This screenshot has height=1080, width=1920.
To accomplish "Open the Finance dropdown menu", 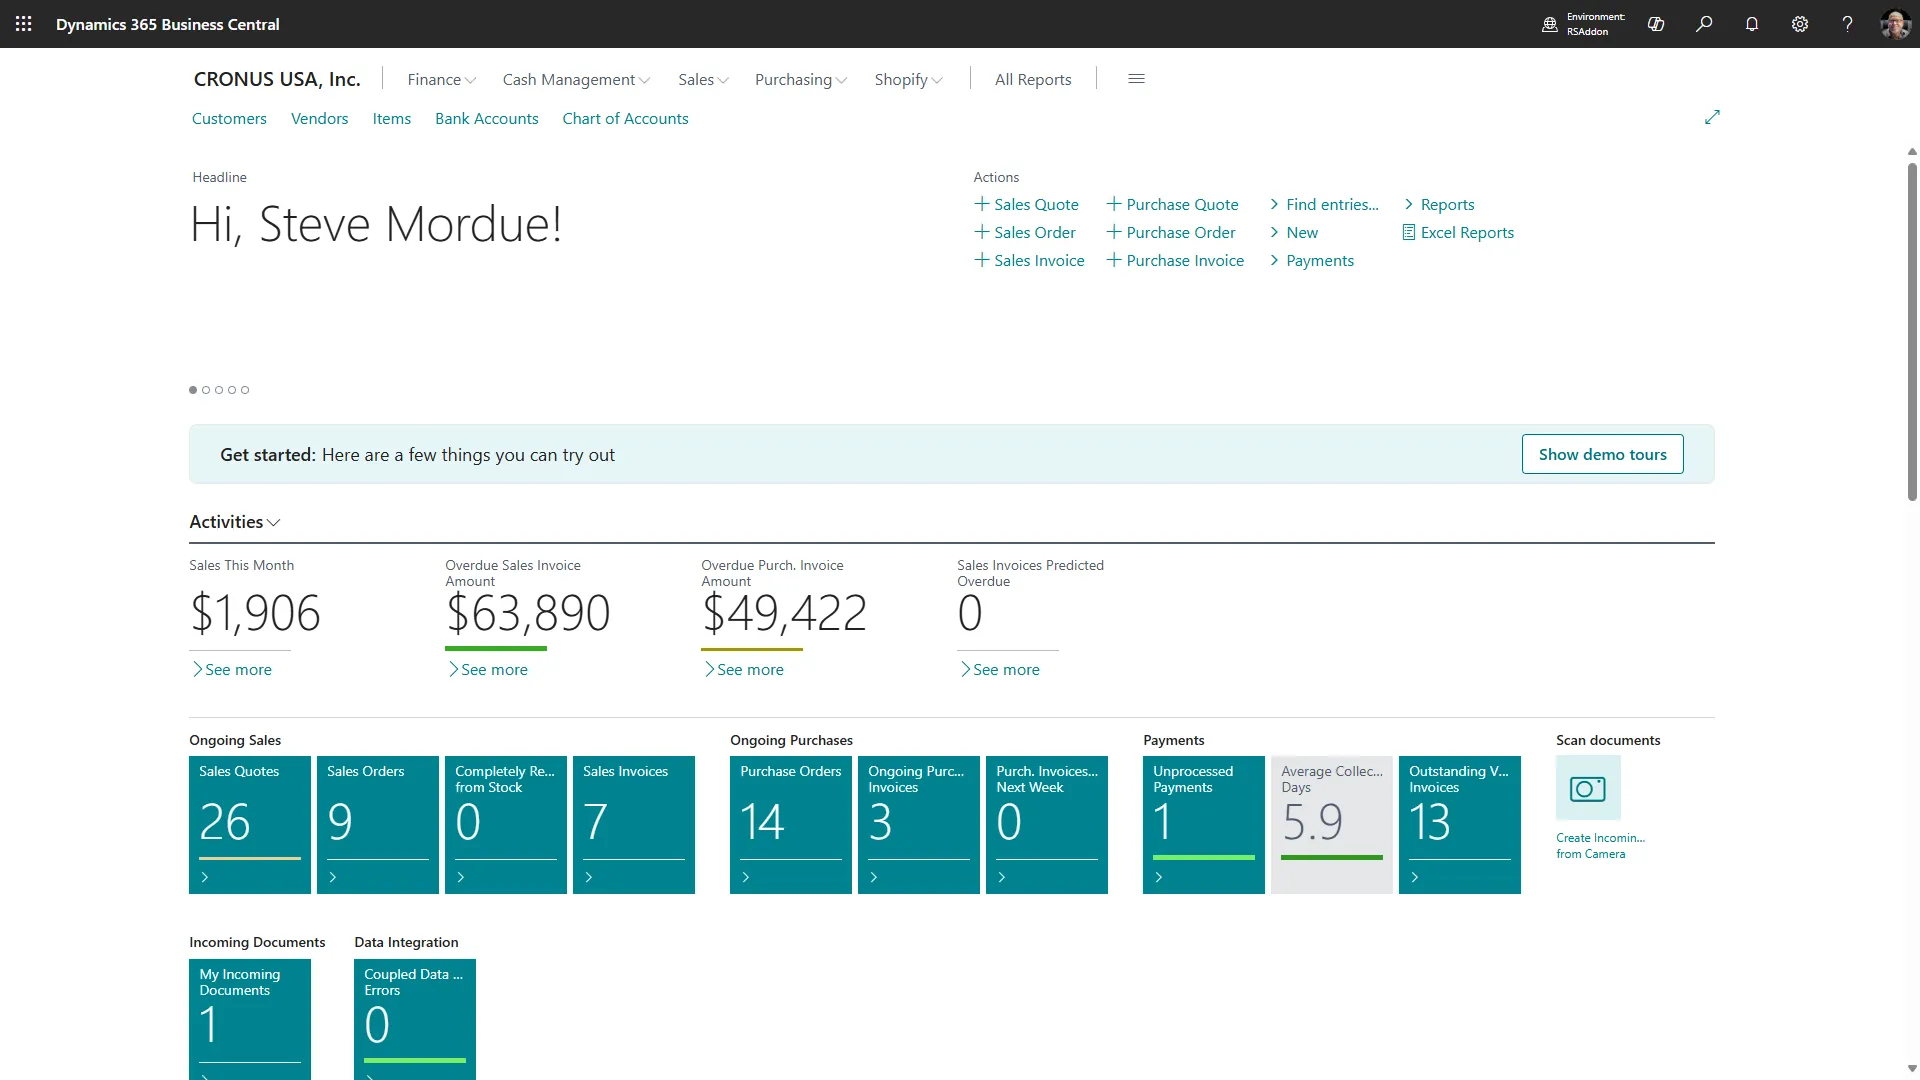I will 440,79.
